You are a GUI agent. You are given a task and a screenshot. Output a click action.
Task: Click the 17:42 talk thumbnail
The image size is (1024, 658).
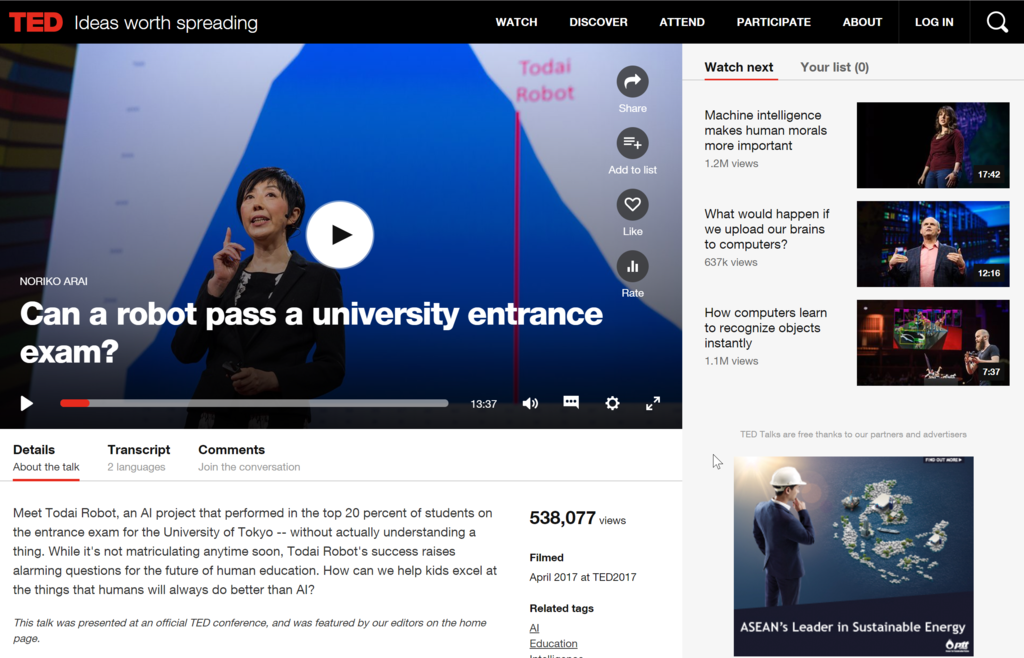click(x=933, y=145)
